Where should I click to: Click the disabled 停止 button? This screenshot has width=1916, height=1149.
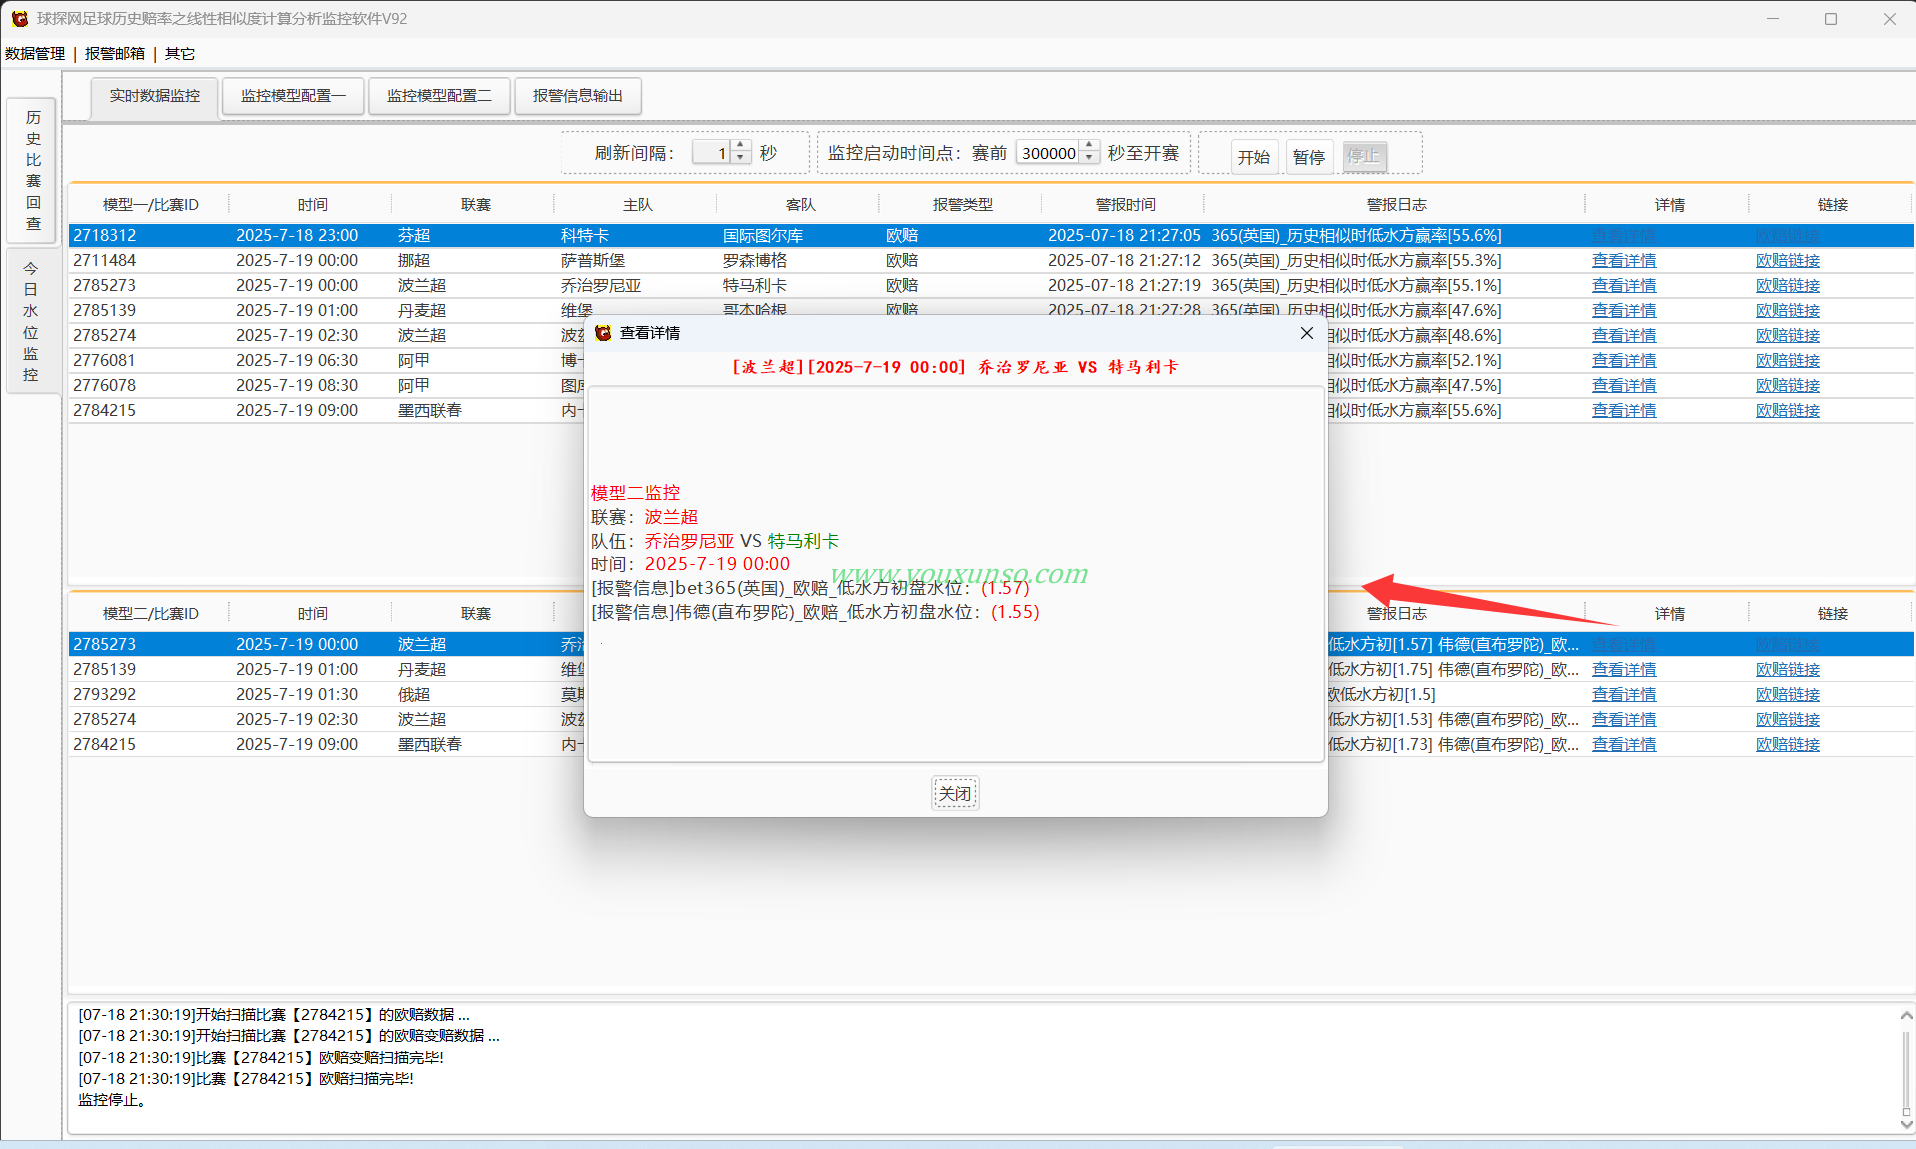[x=1364, y=157]
